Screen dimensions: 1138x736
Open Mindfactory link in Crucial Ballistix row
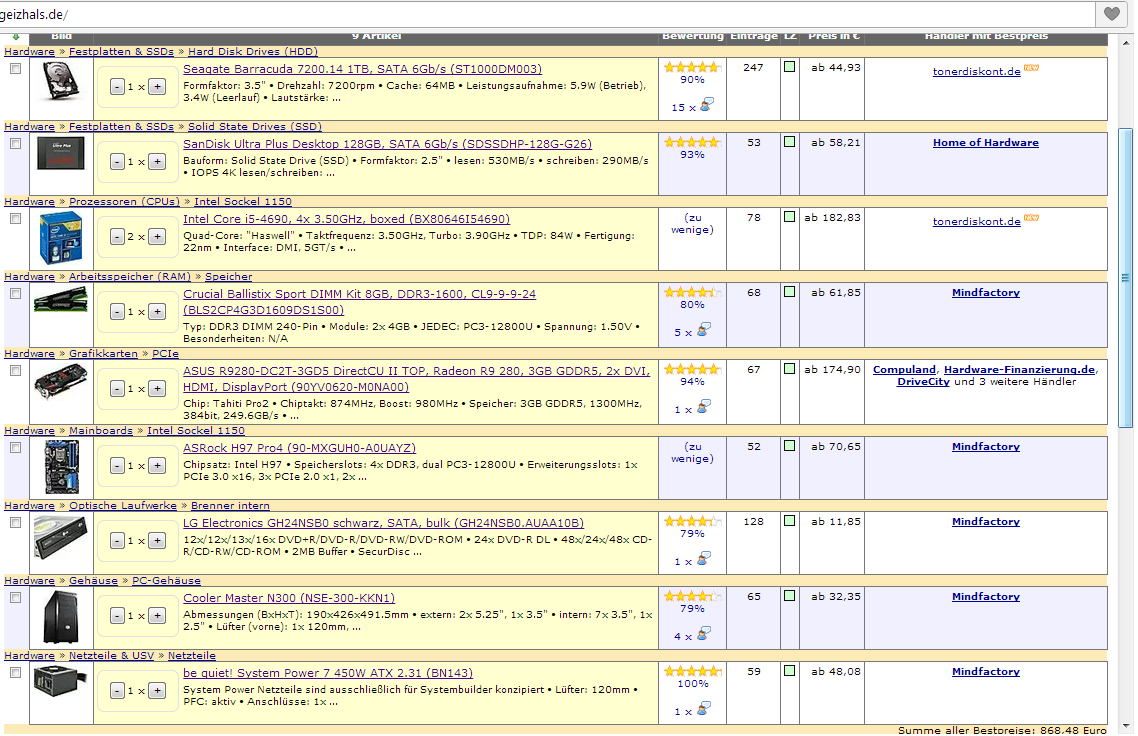[986, 293]
